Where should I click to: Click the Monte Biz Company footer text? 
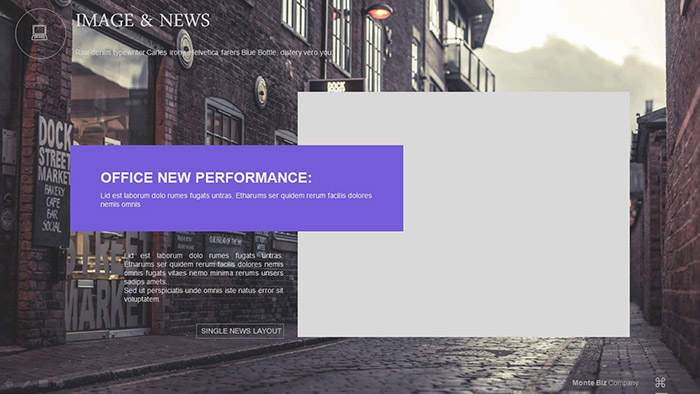tap(605, 383)
